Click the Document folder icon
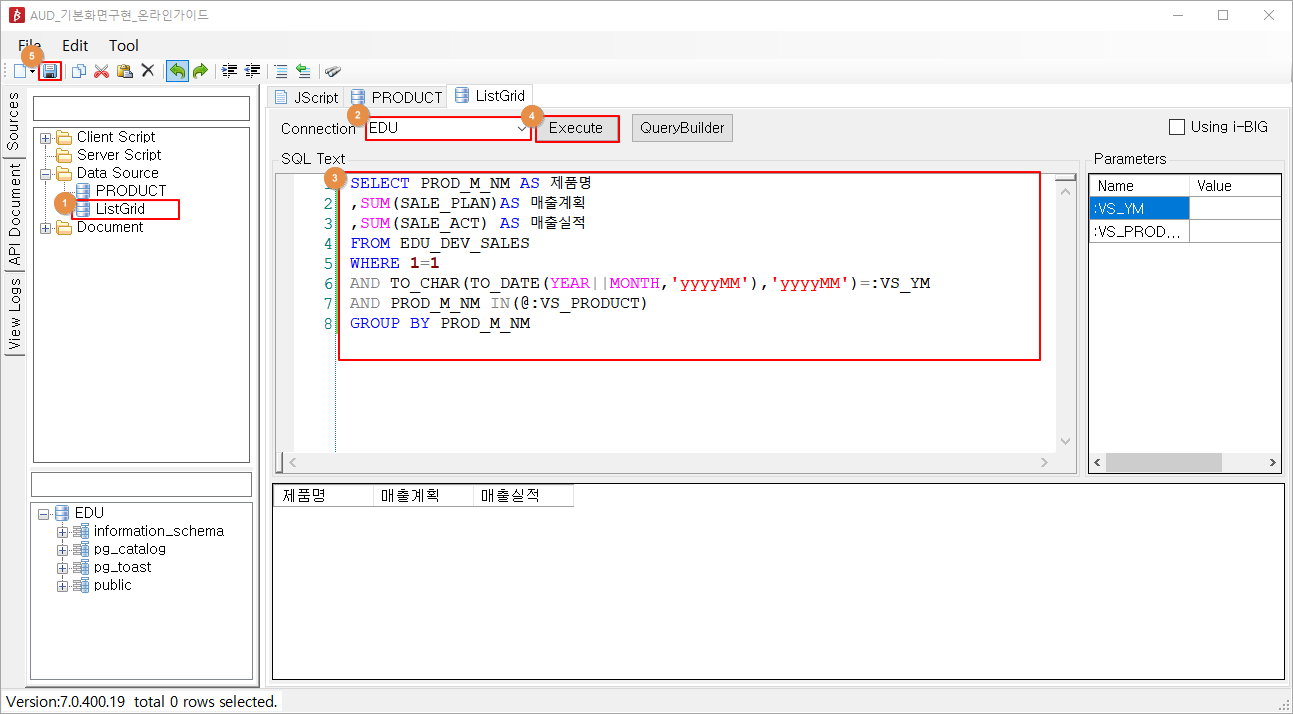 (x=64, y=227)
